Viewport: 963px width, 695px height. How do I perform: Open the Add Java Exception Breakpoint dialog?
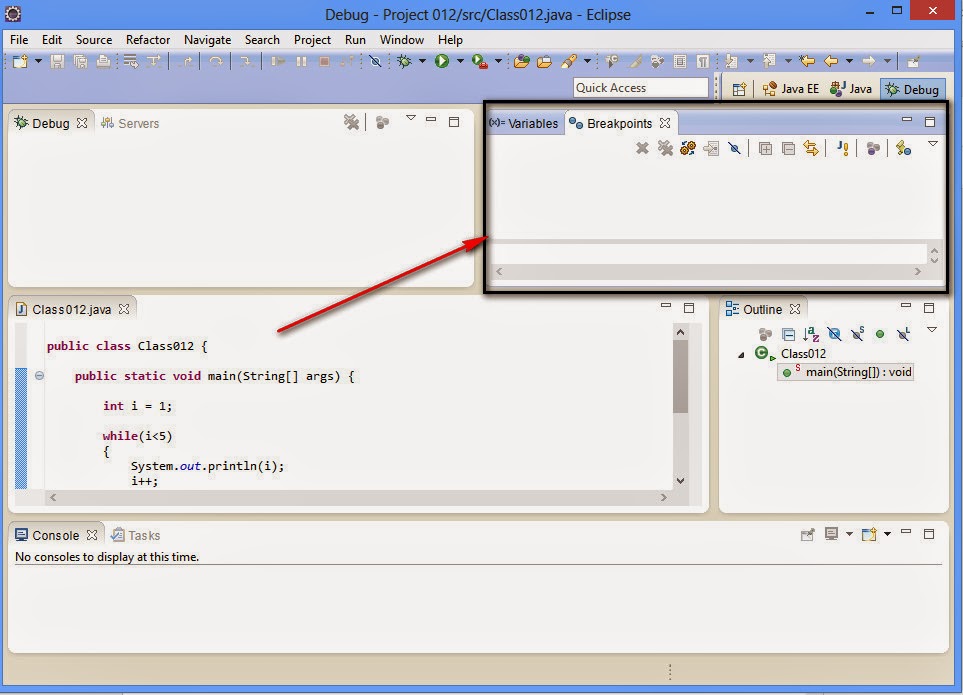(843, 147)
